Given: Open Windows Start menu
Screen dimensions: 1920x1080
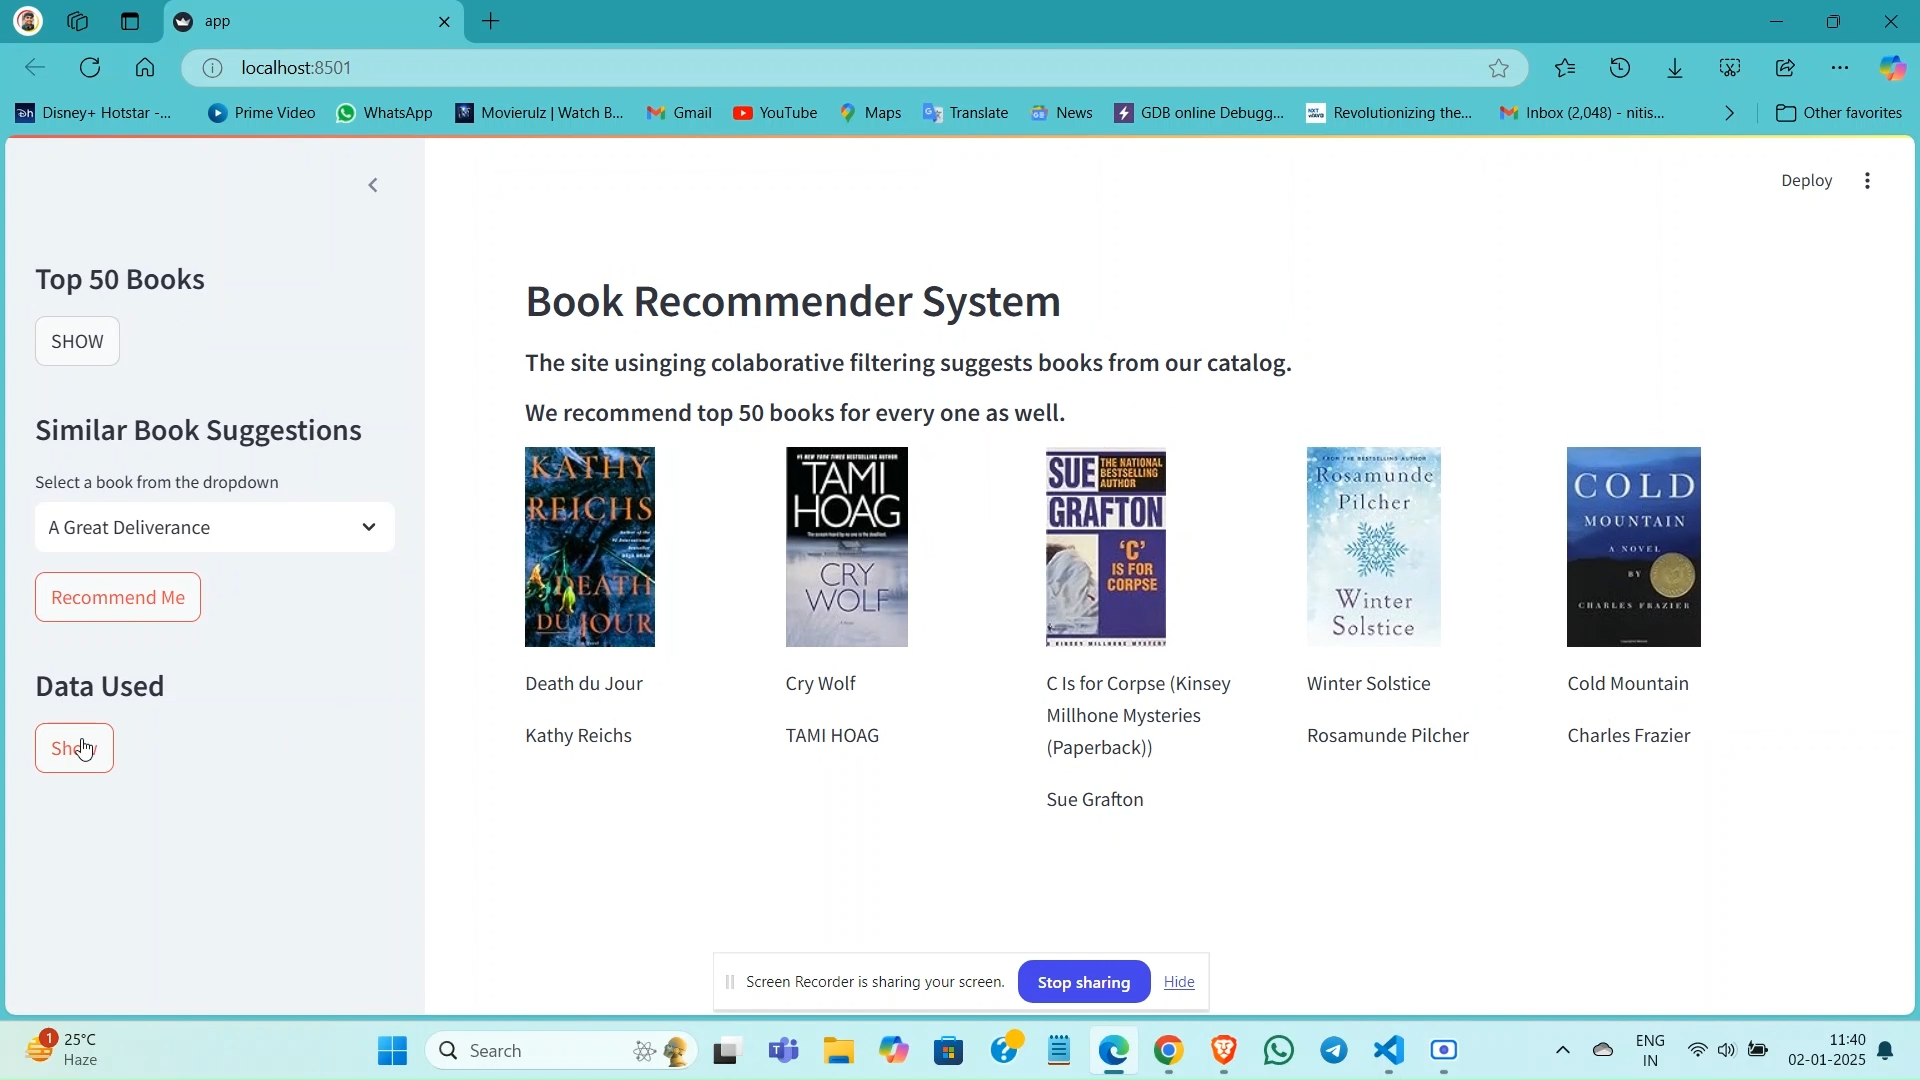Looking at the screenshot, I should (x=393, y=1052).
